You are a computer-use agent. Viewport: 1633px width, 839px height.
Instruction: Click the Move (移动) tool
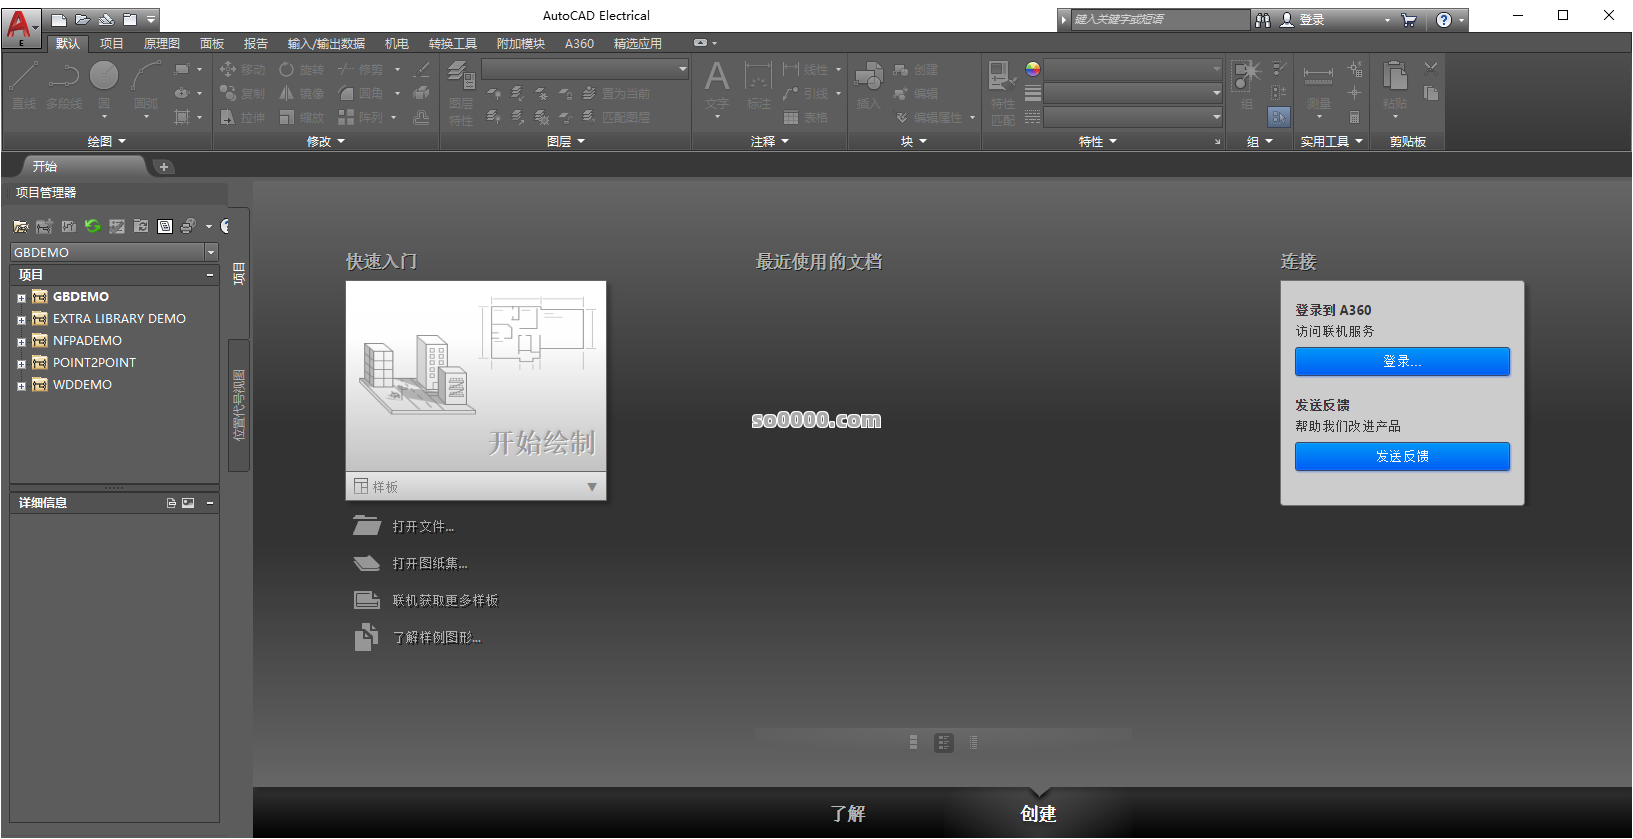(242, 69)
